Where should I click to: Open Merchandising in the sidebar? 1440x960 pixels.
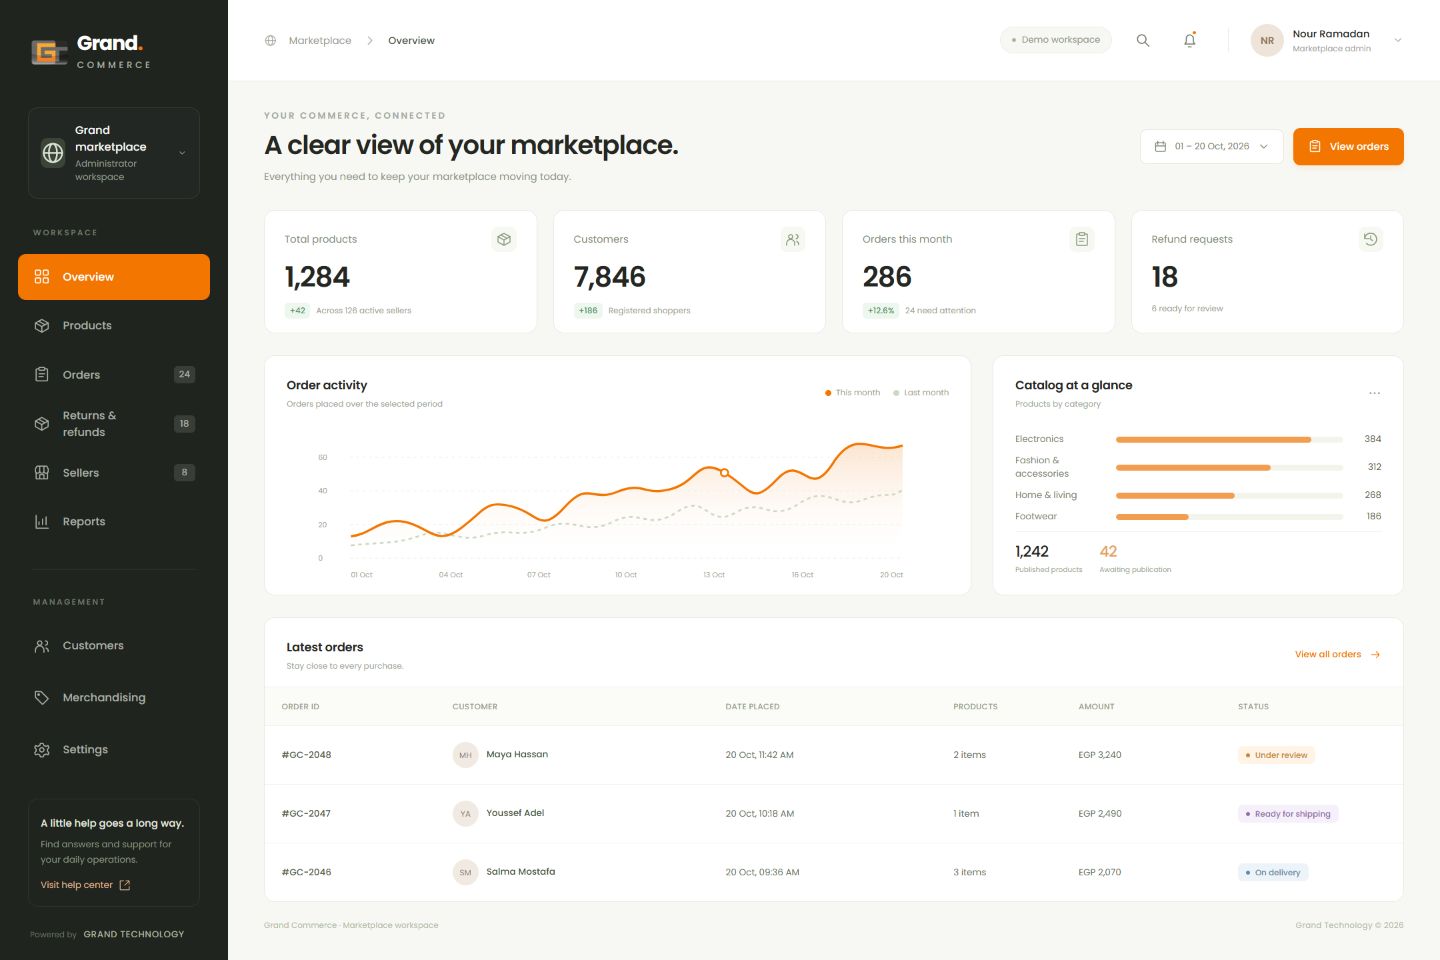(114, 698)
